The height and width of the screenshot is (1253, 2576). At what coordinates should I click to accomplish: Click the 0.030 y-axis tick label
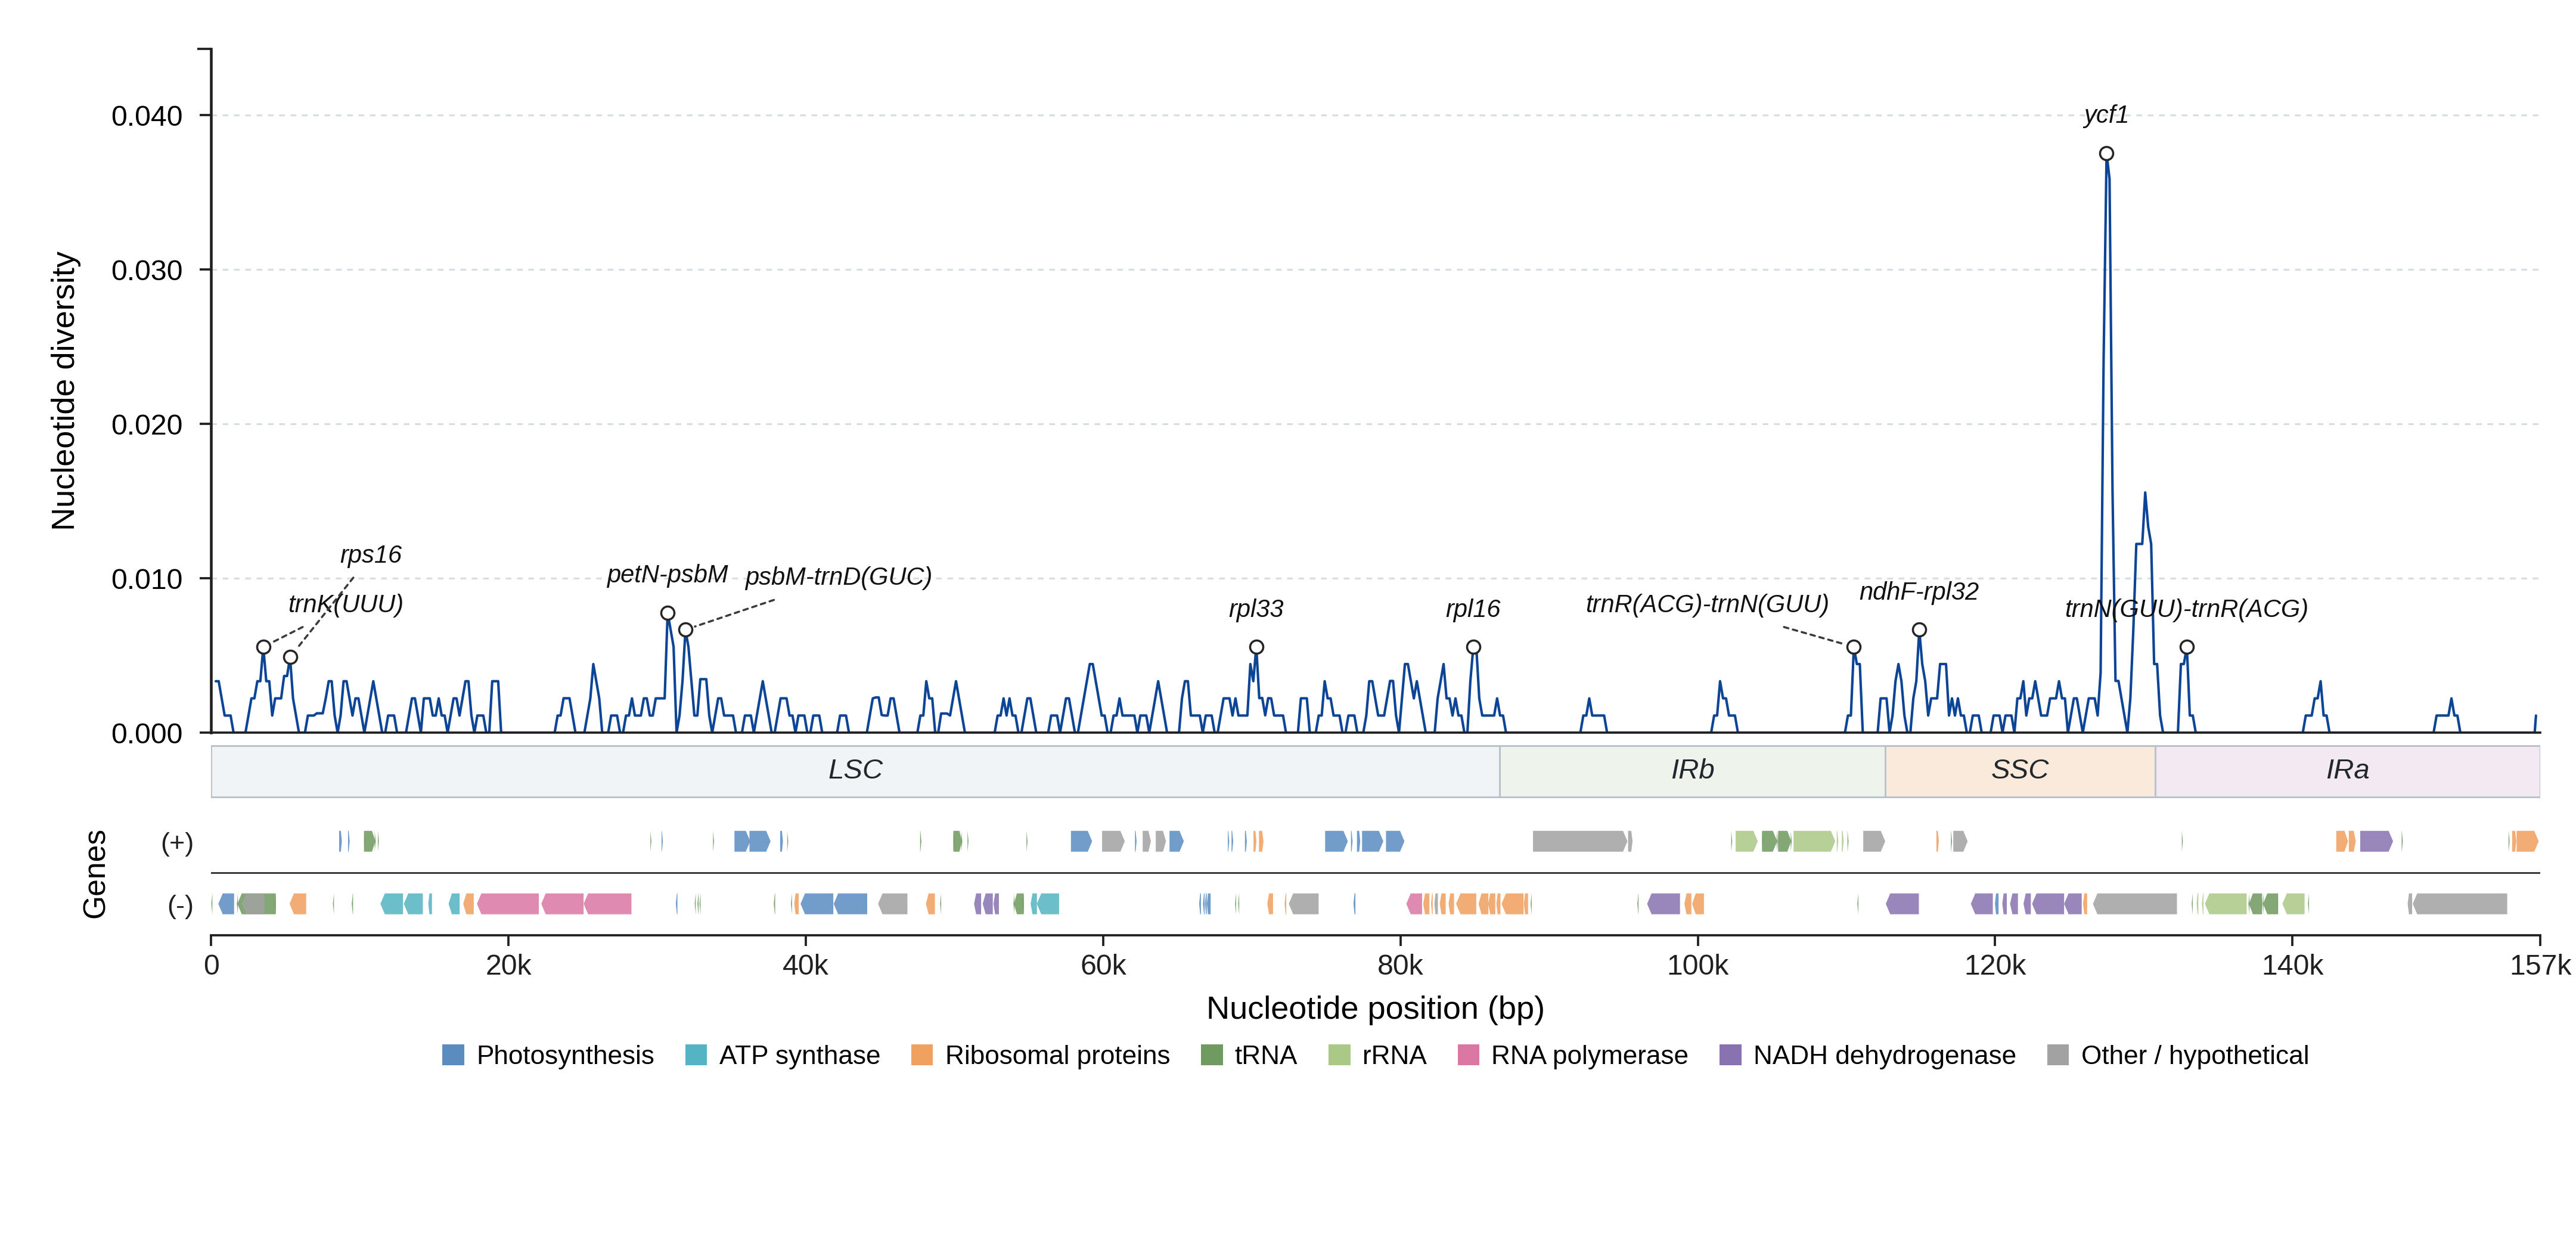[147, 270]
